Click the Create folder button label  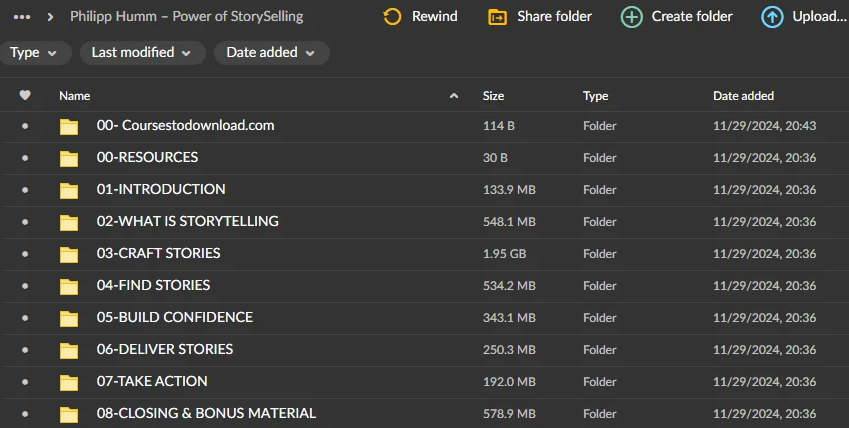pyautogui.click(x=692, y=17)
